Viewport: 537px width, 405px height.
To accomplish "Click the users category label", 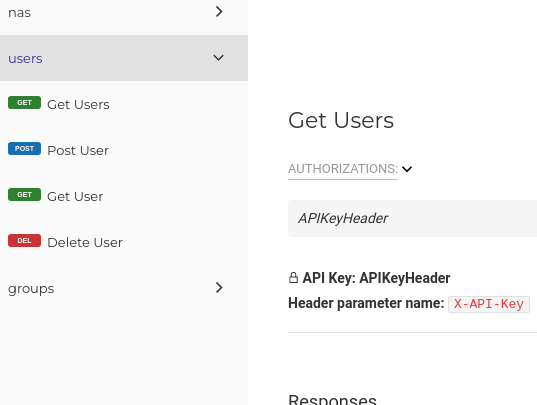I will [x=25, y=59].
